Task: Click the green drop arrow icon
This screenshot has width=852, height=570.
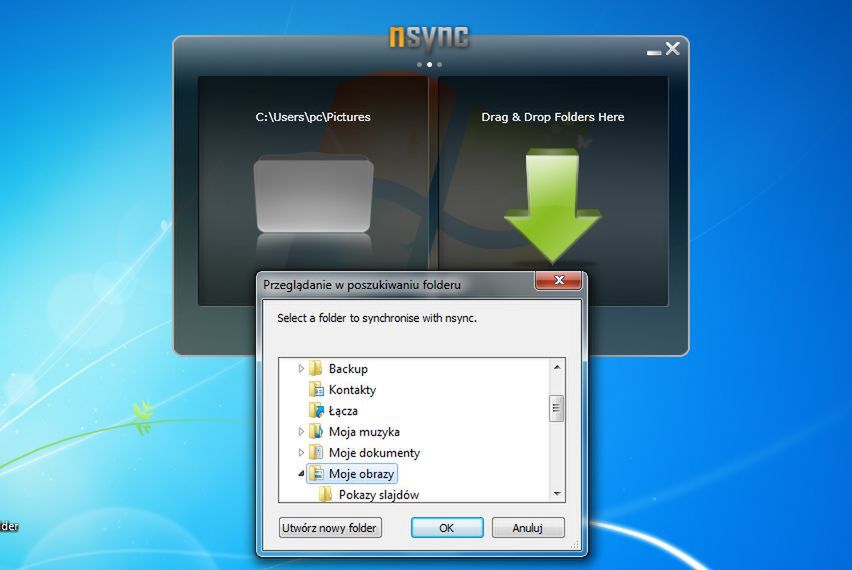Action: pos(553,205)
